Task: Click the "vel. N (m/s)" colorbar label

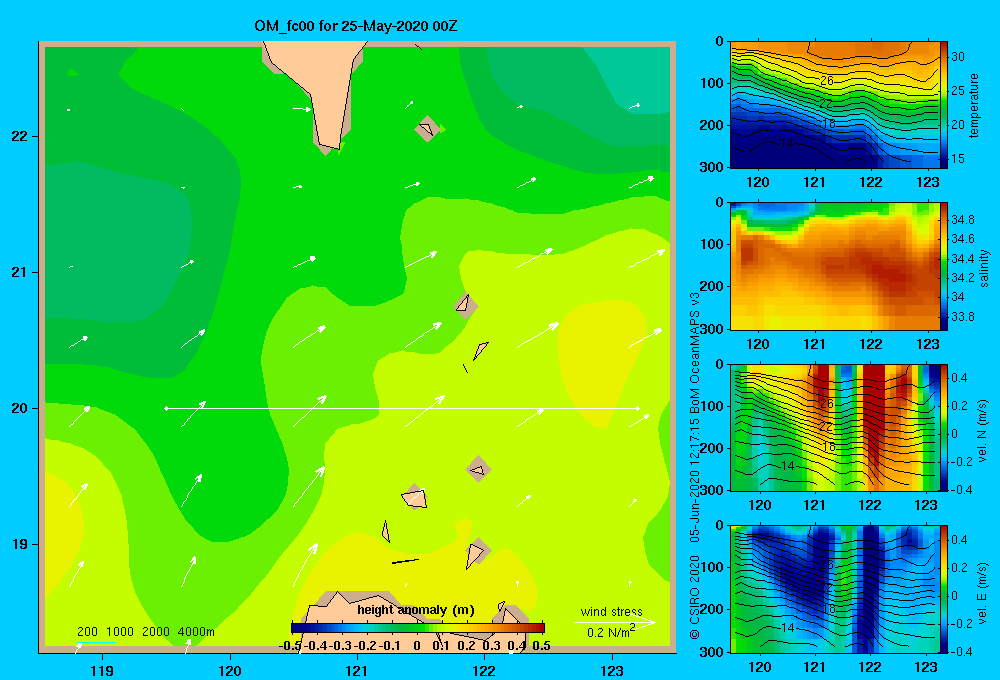Action: coord(982,431)
